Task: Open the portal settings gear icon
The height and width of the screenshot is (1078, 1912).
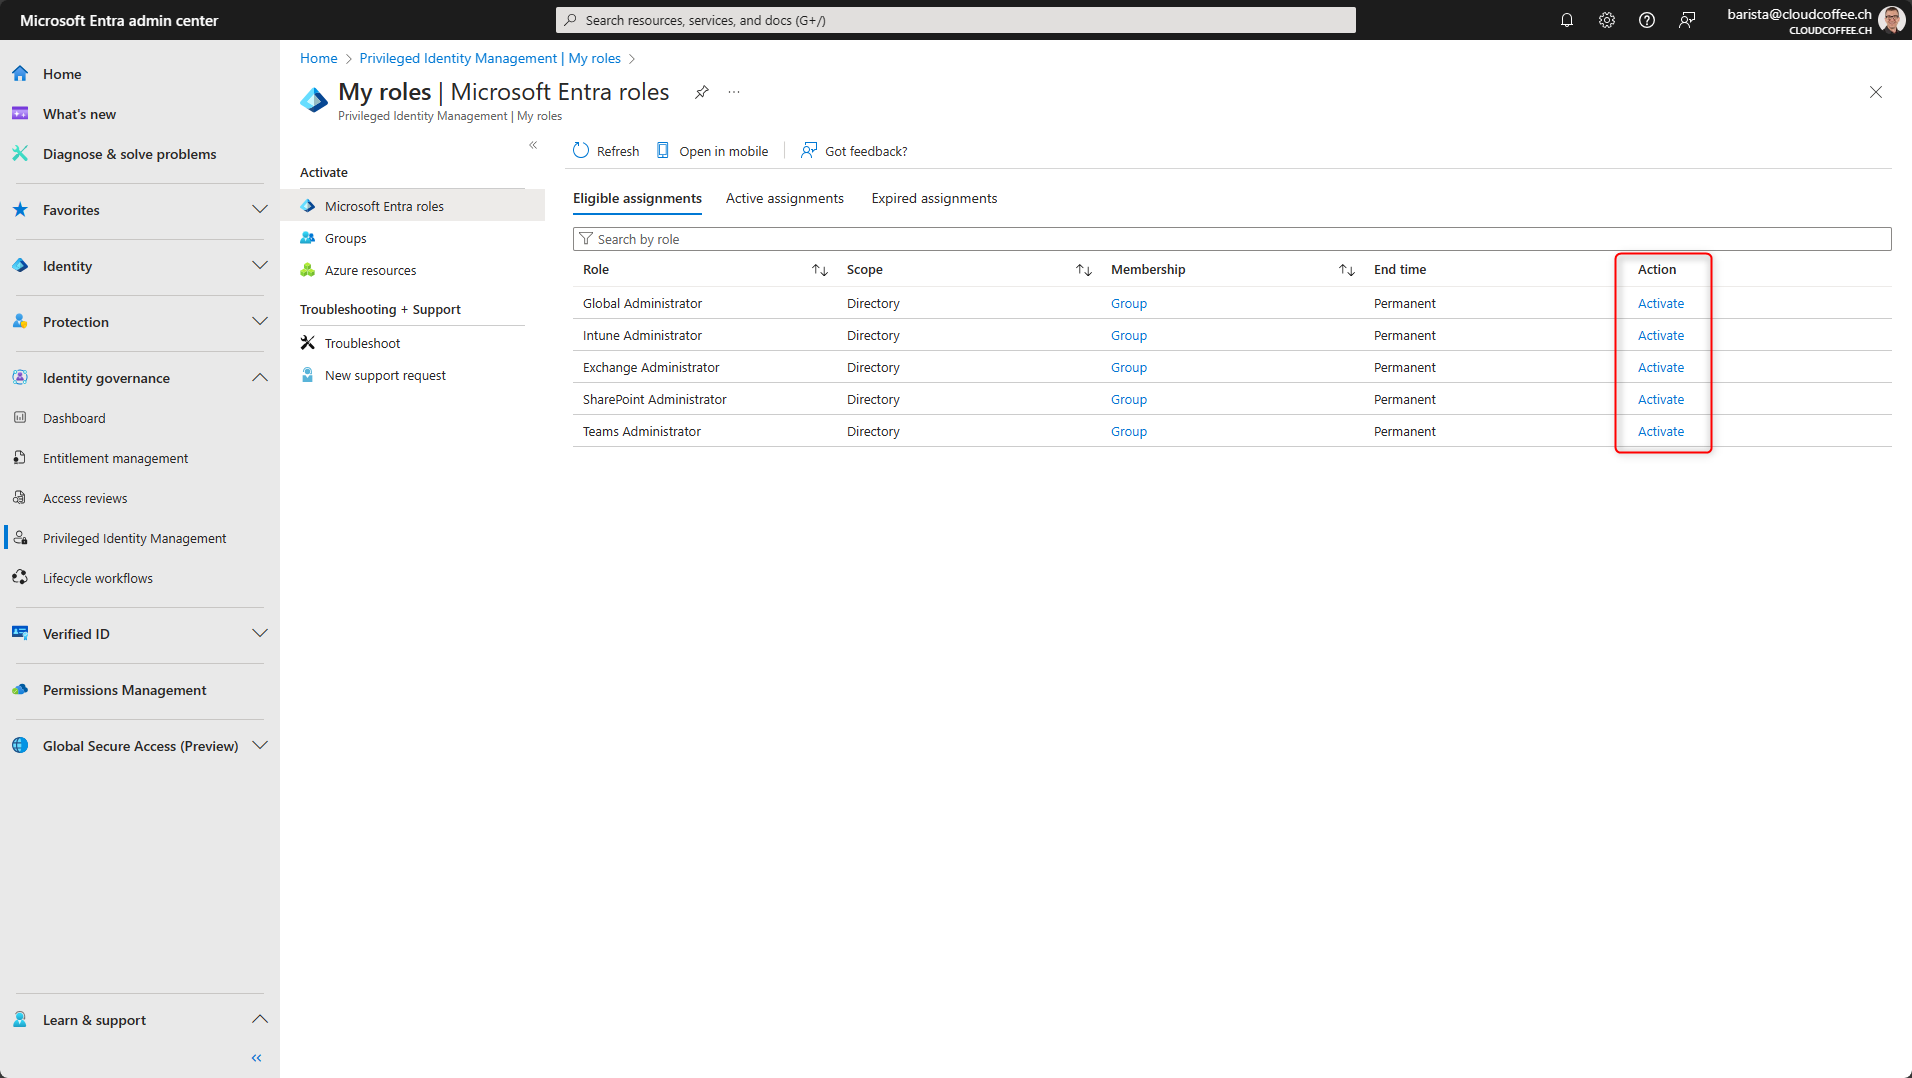Action: pyautogui.click(x=1607, y=20)
